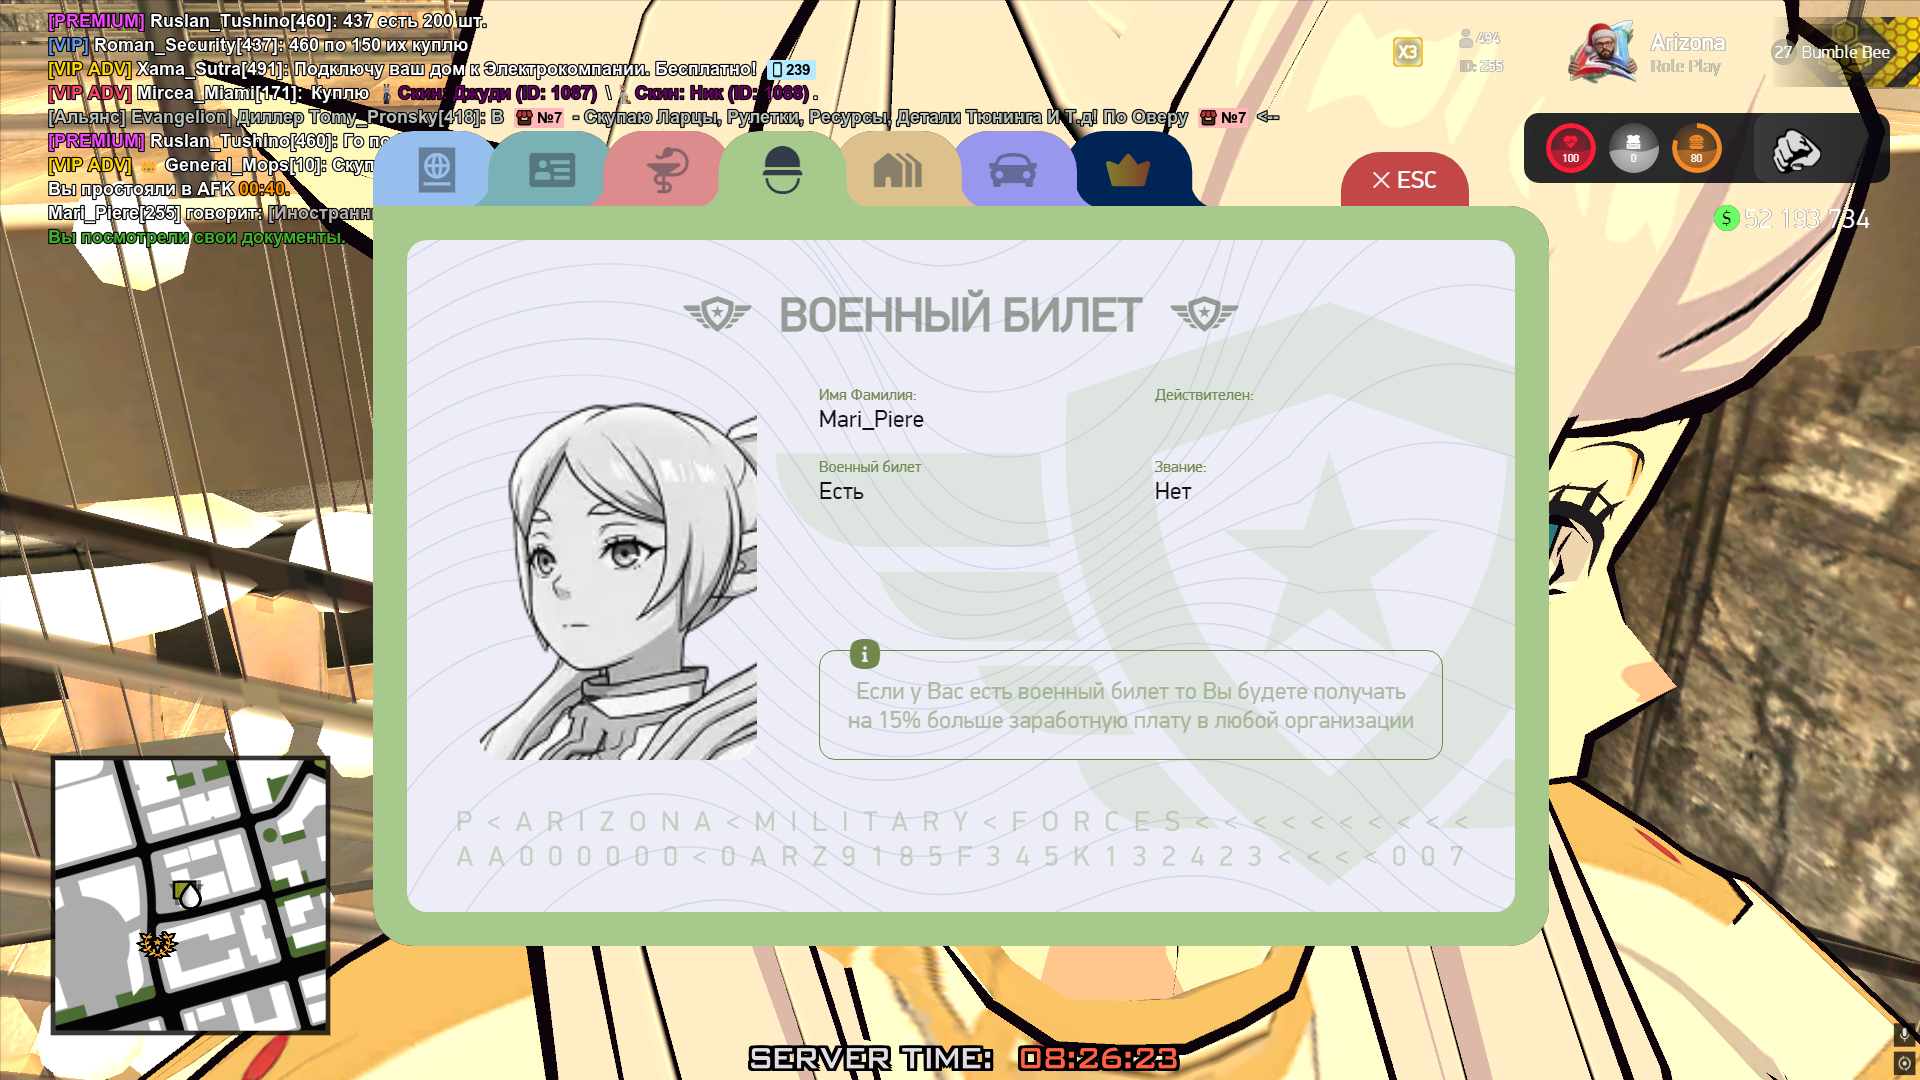The image size is (1920, 1080).
Task: Open the crown VIP tab
Action: click(1128, 170)
